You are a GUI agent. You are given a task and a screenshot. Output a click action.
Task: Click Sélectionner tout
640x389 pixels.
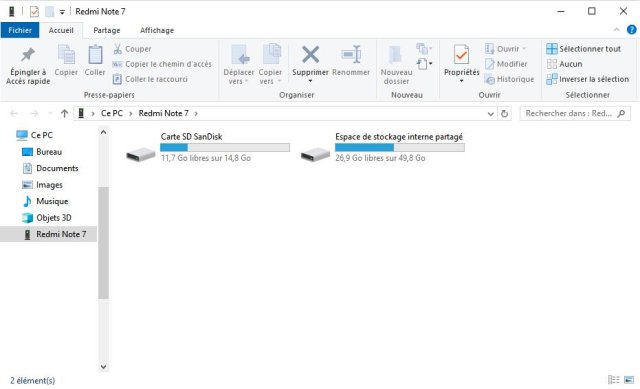pos(584,49)
